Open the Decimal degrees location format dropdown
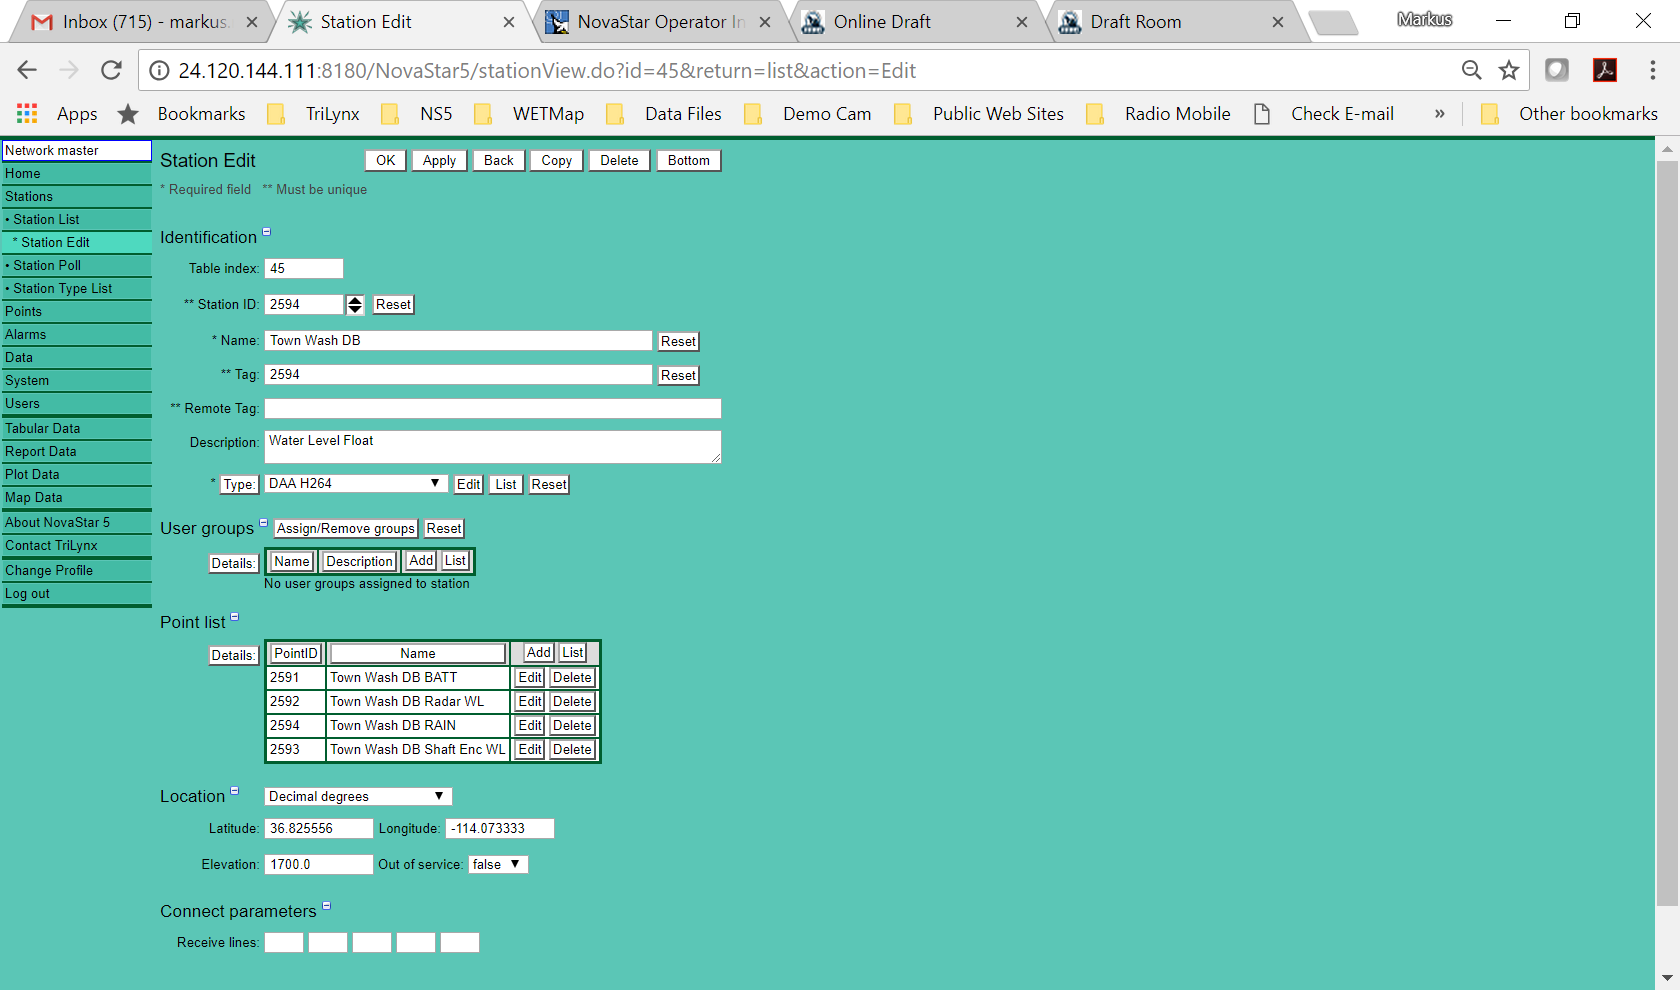 pos(357,797)
